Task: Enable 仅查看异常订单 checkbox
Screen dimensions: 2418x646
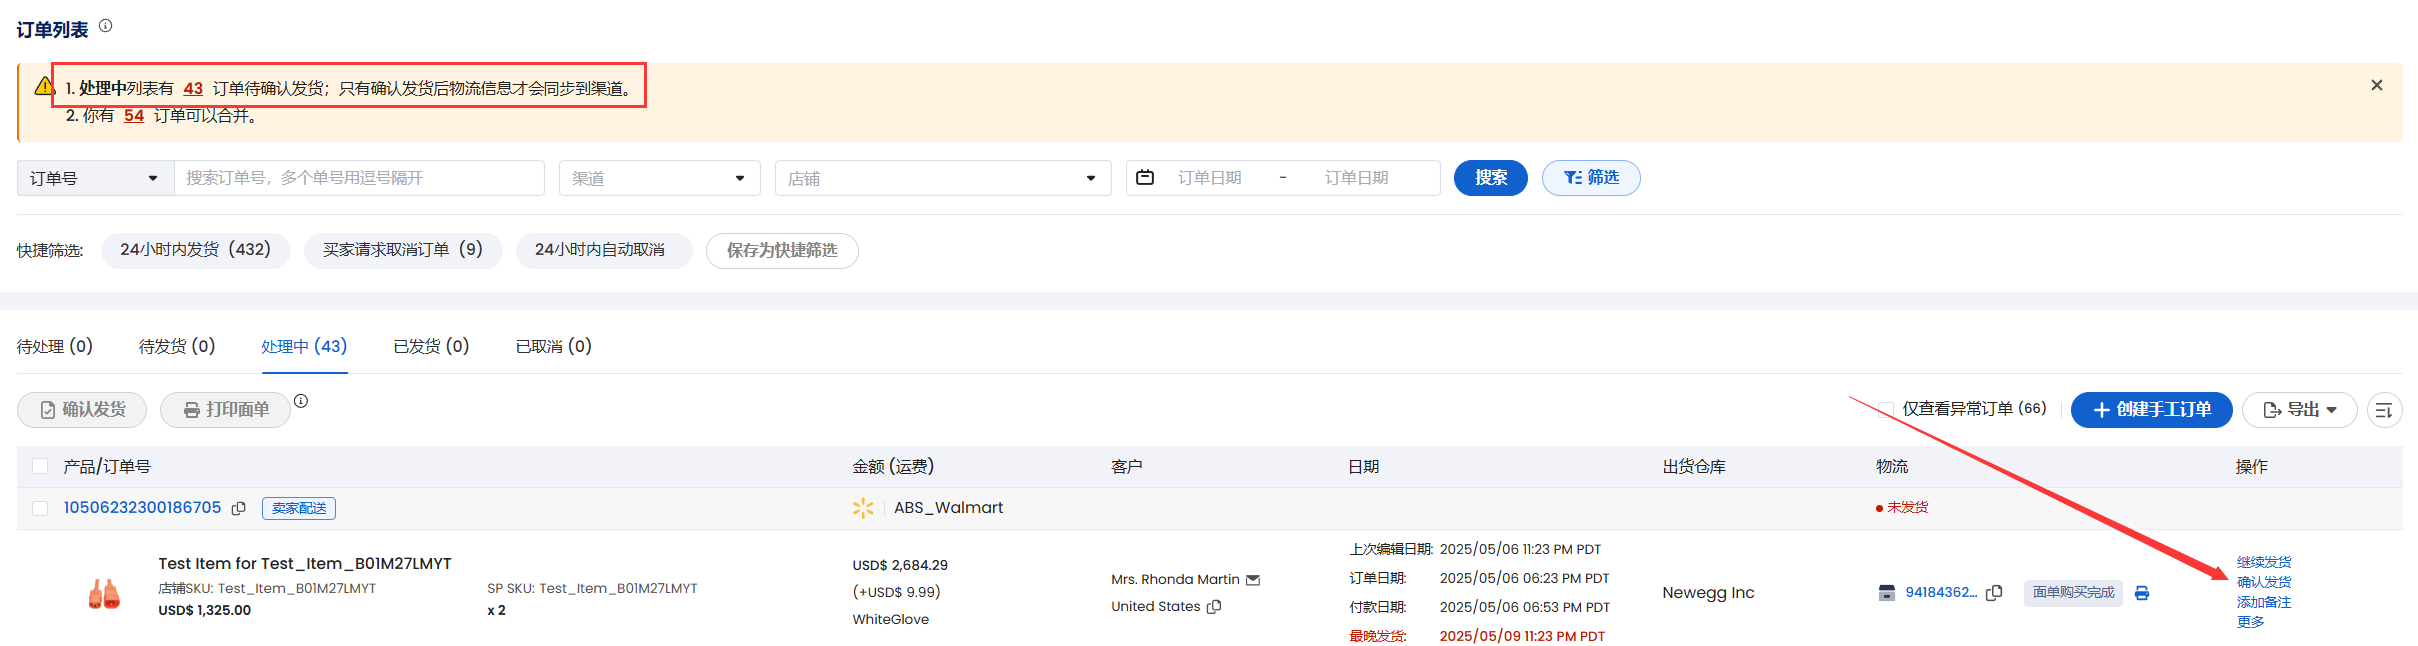Action: click(1886, 409)
